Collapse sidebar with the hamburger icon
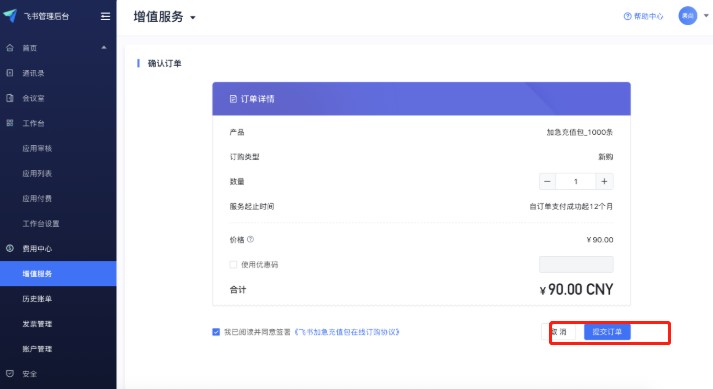This screenshot has width=713, height=389. pos(105,16)
